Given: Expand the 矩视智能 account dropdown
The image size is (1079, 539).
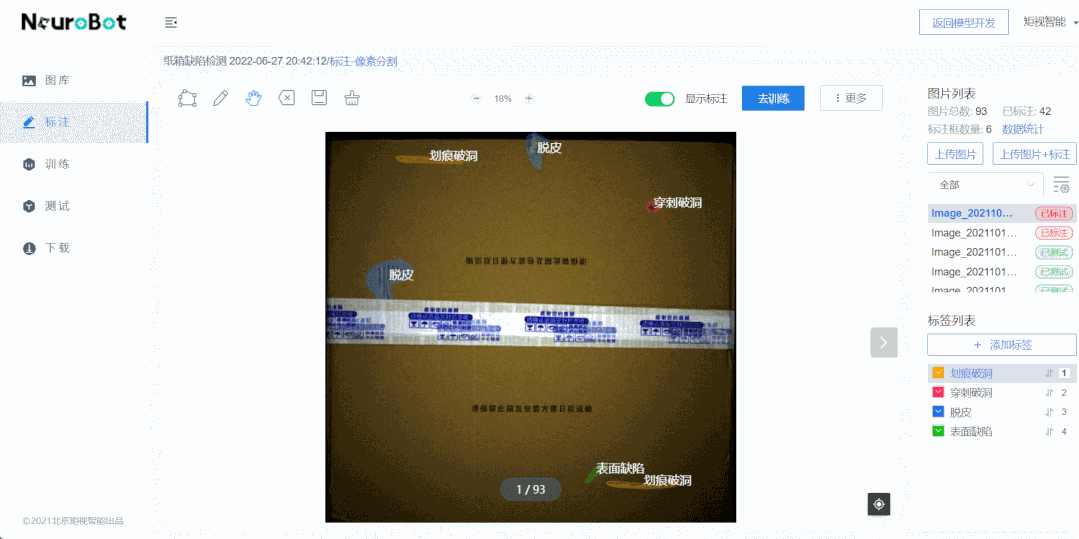Looking at the screenshot, I should [x=1049, y=22].
